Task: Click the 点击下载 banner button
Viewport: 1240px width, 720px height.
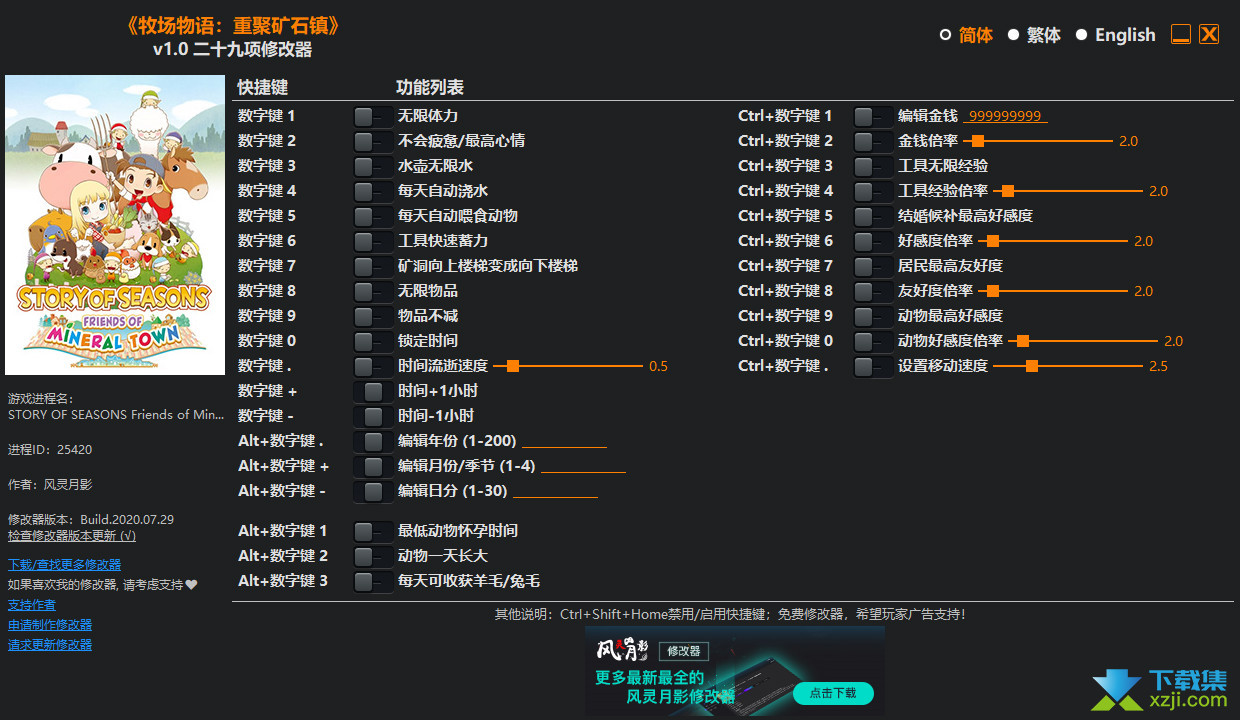Action: (833, 693)
